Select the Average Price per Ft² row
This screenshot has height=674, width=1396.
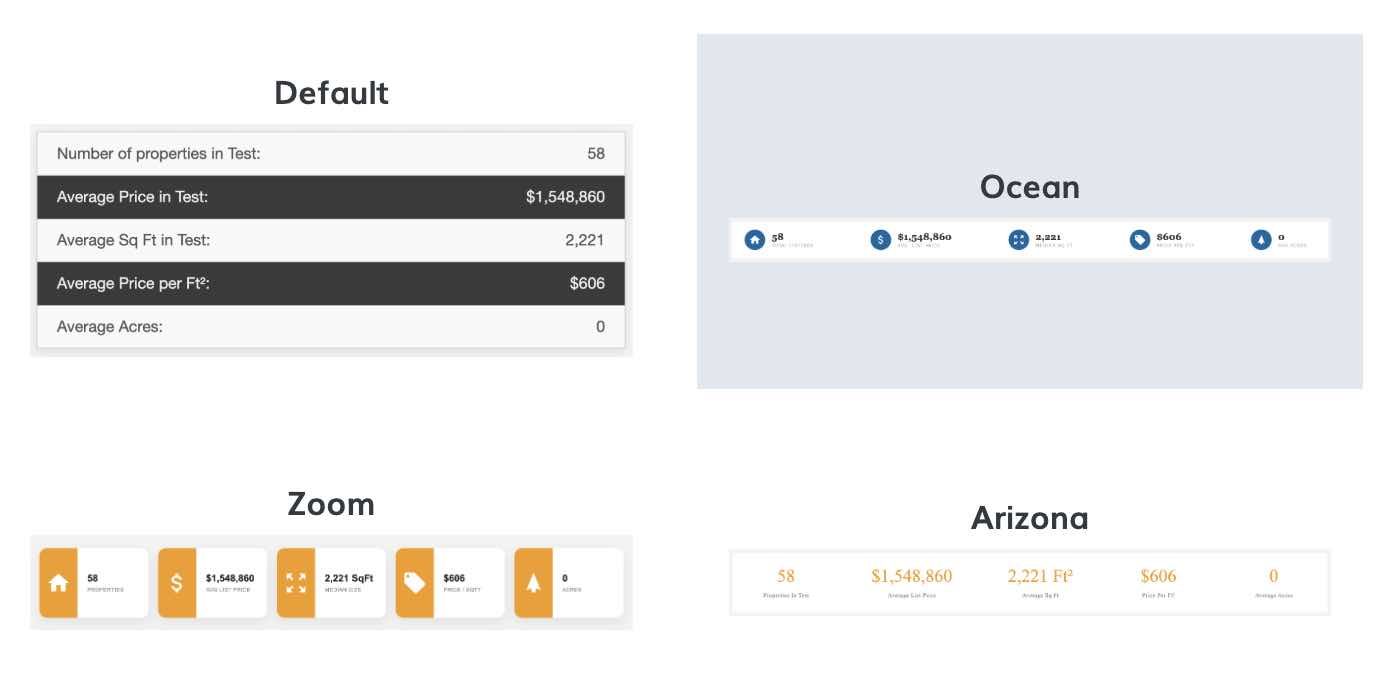[x=331, y=284]
